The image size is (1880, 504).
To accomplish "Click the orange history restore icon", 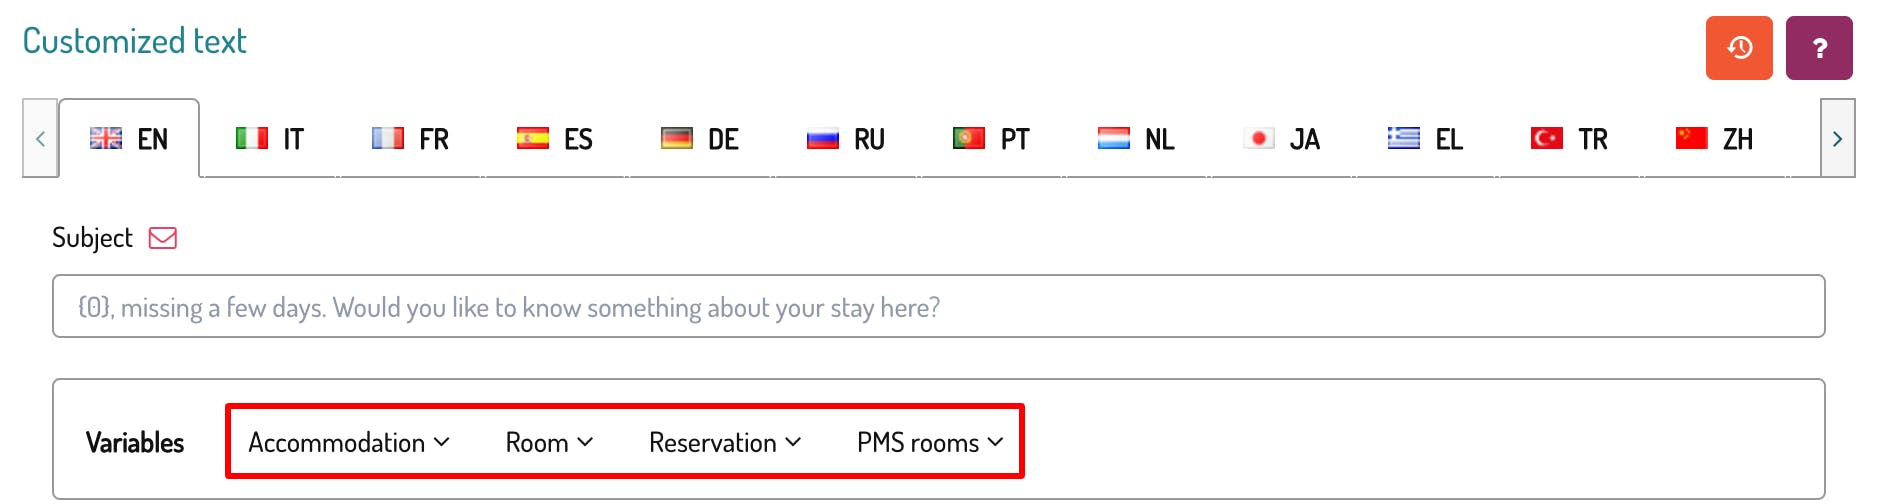I will [x=1738, y=47].
